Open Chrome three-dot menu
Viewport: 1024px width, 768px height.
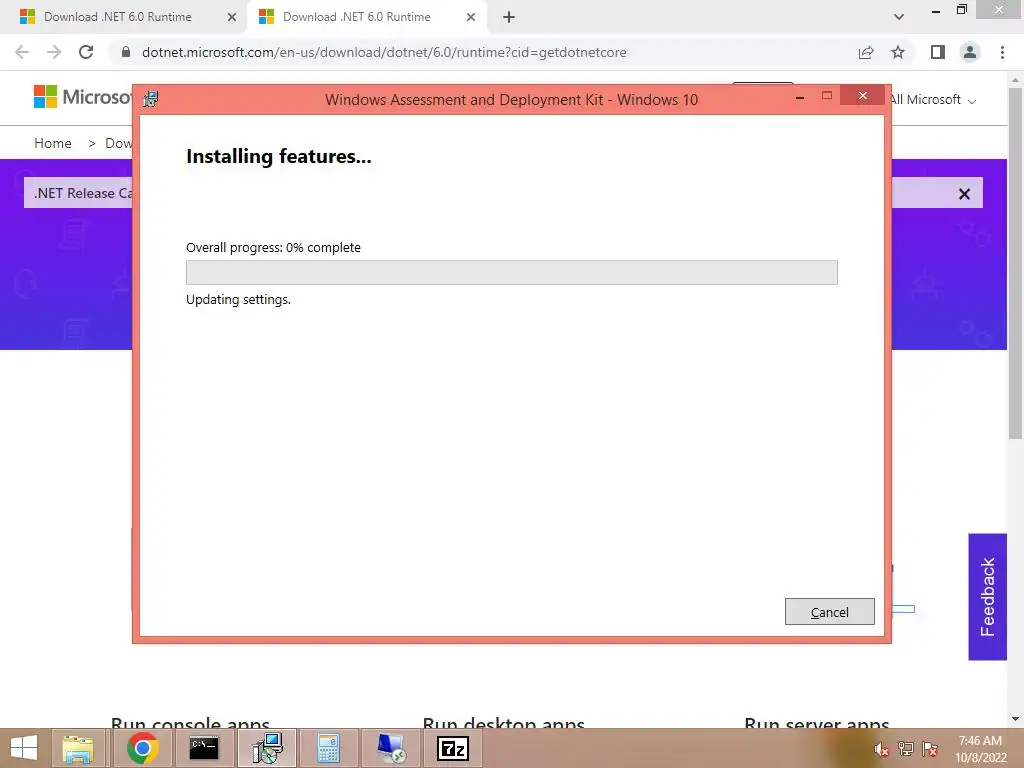(1002, 52)
